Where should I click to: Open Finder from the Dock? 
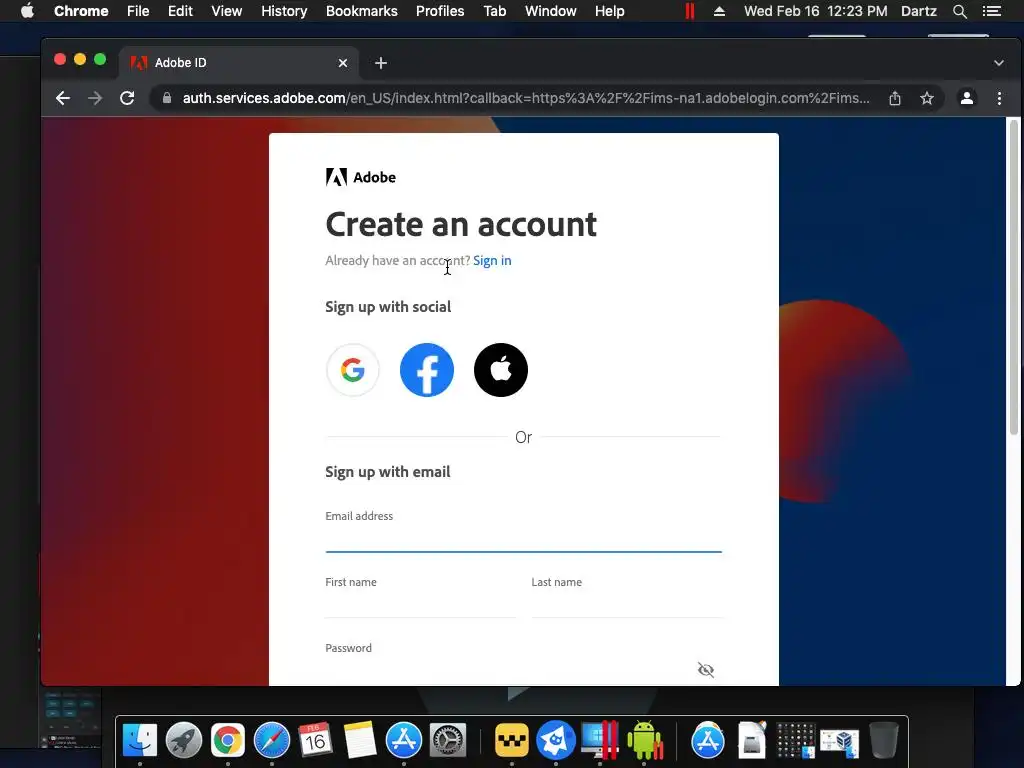(x=140, y=740)
